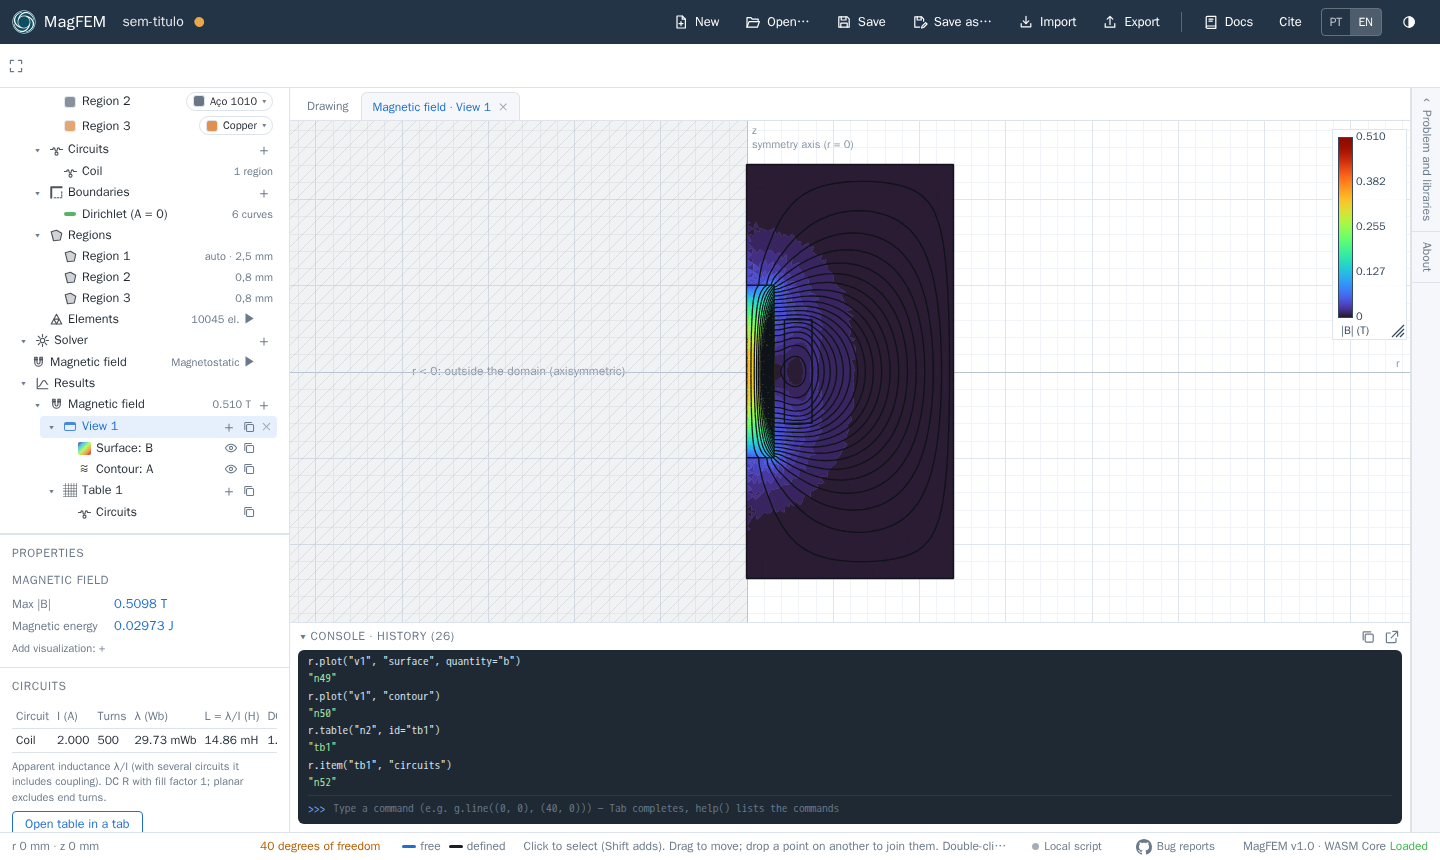
Task: Add a new circuit with plus icon
Action: [x=264, y=150]
